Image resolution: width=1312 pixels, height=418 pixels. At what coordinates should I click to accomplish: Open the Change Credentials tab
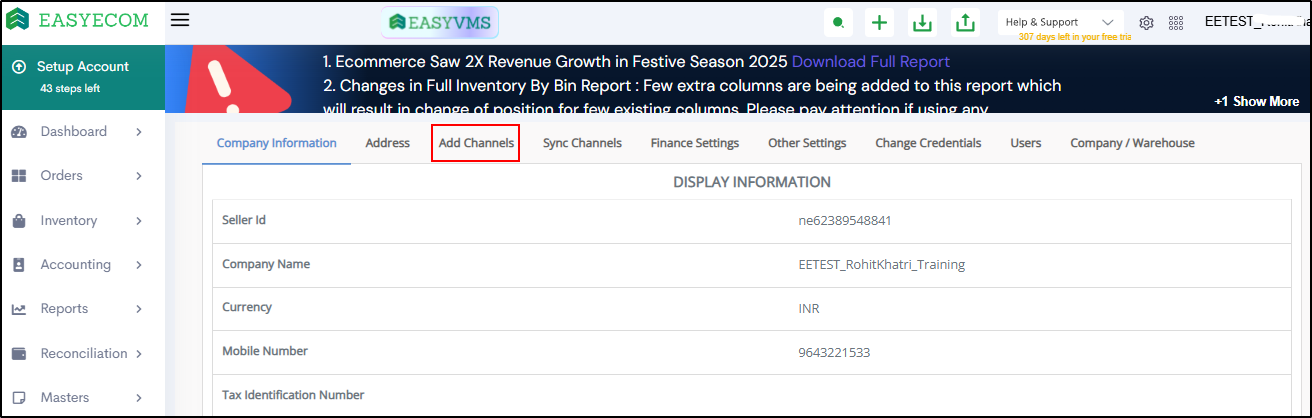coord(928,143)
